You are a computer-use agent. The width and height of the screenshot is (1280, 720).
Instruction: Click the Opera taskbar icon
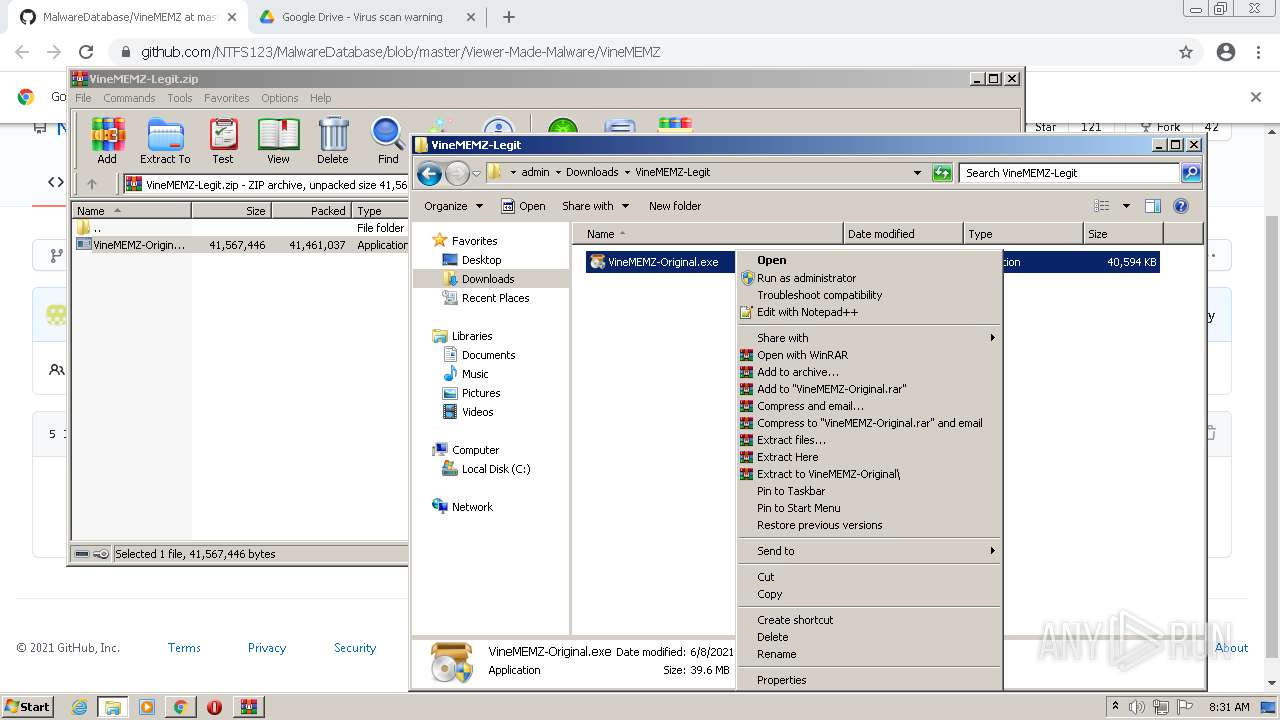[x=214, y=707]
